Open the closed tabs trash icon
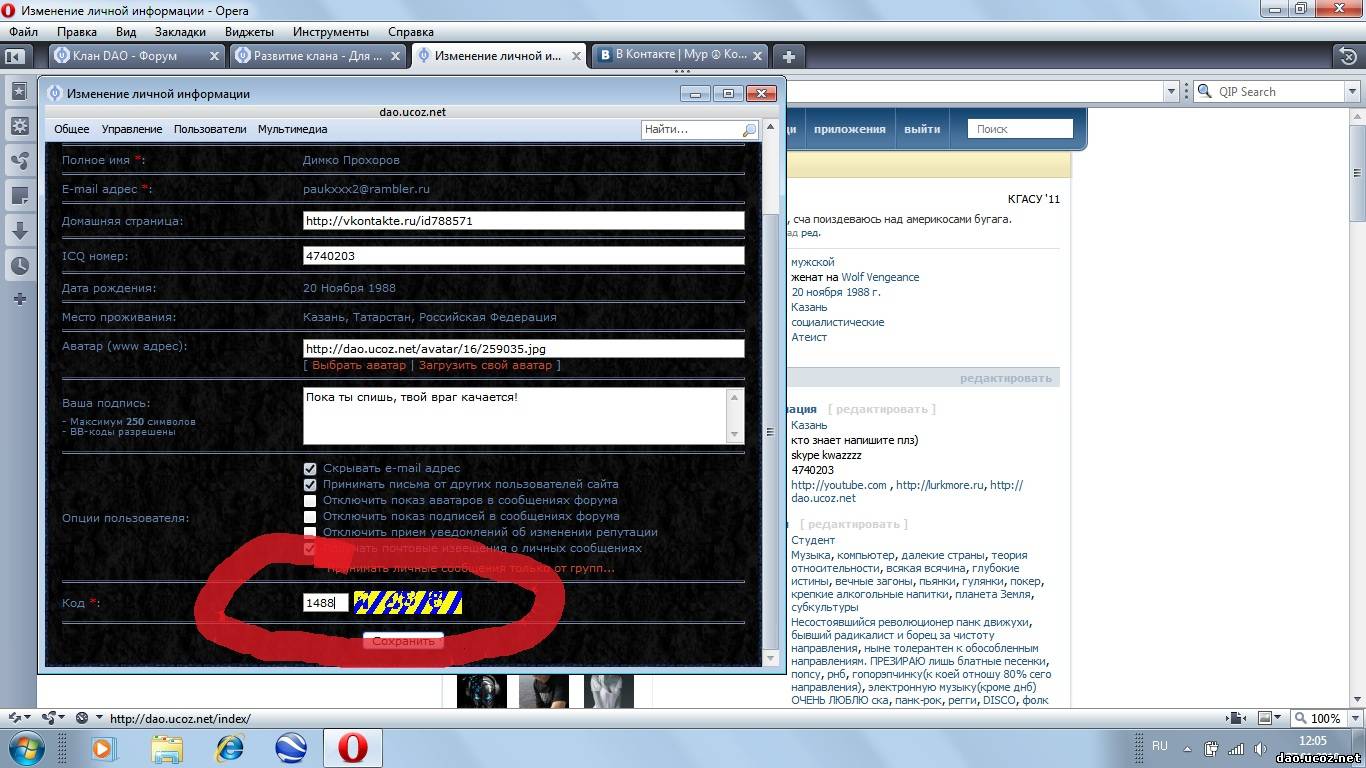 [1347, 56]
